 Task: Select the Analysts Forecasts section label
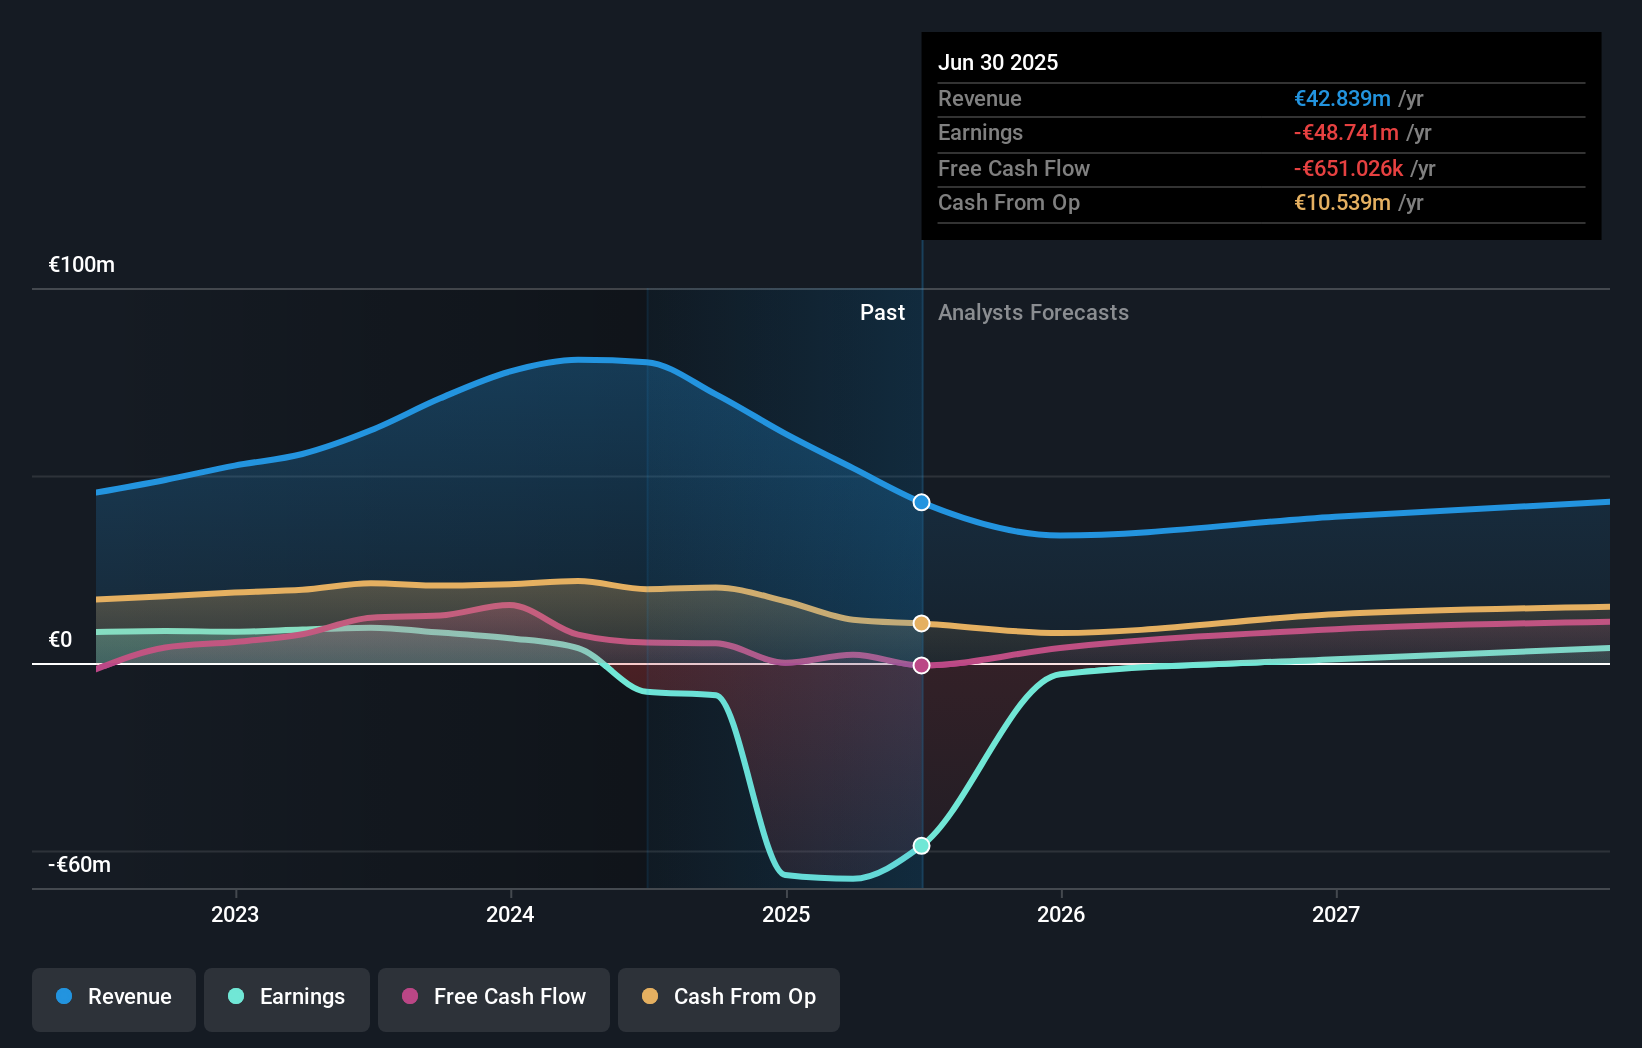click(x=1033, y=313)
